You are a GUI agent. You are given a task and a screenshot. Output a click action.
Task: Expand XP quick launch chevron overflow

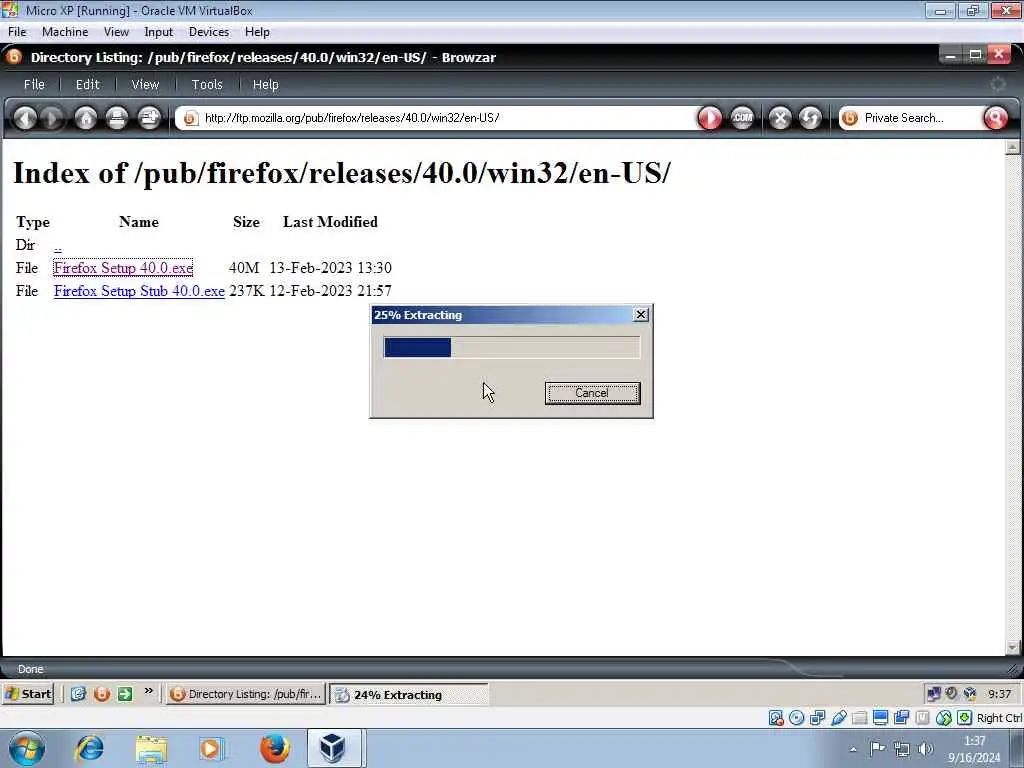[149, 690]
